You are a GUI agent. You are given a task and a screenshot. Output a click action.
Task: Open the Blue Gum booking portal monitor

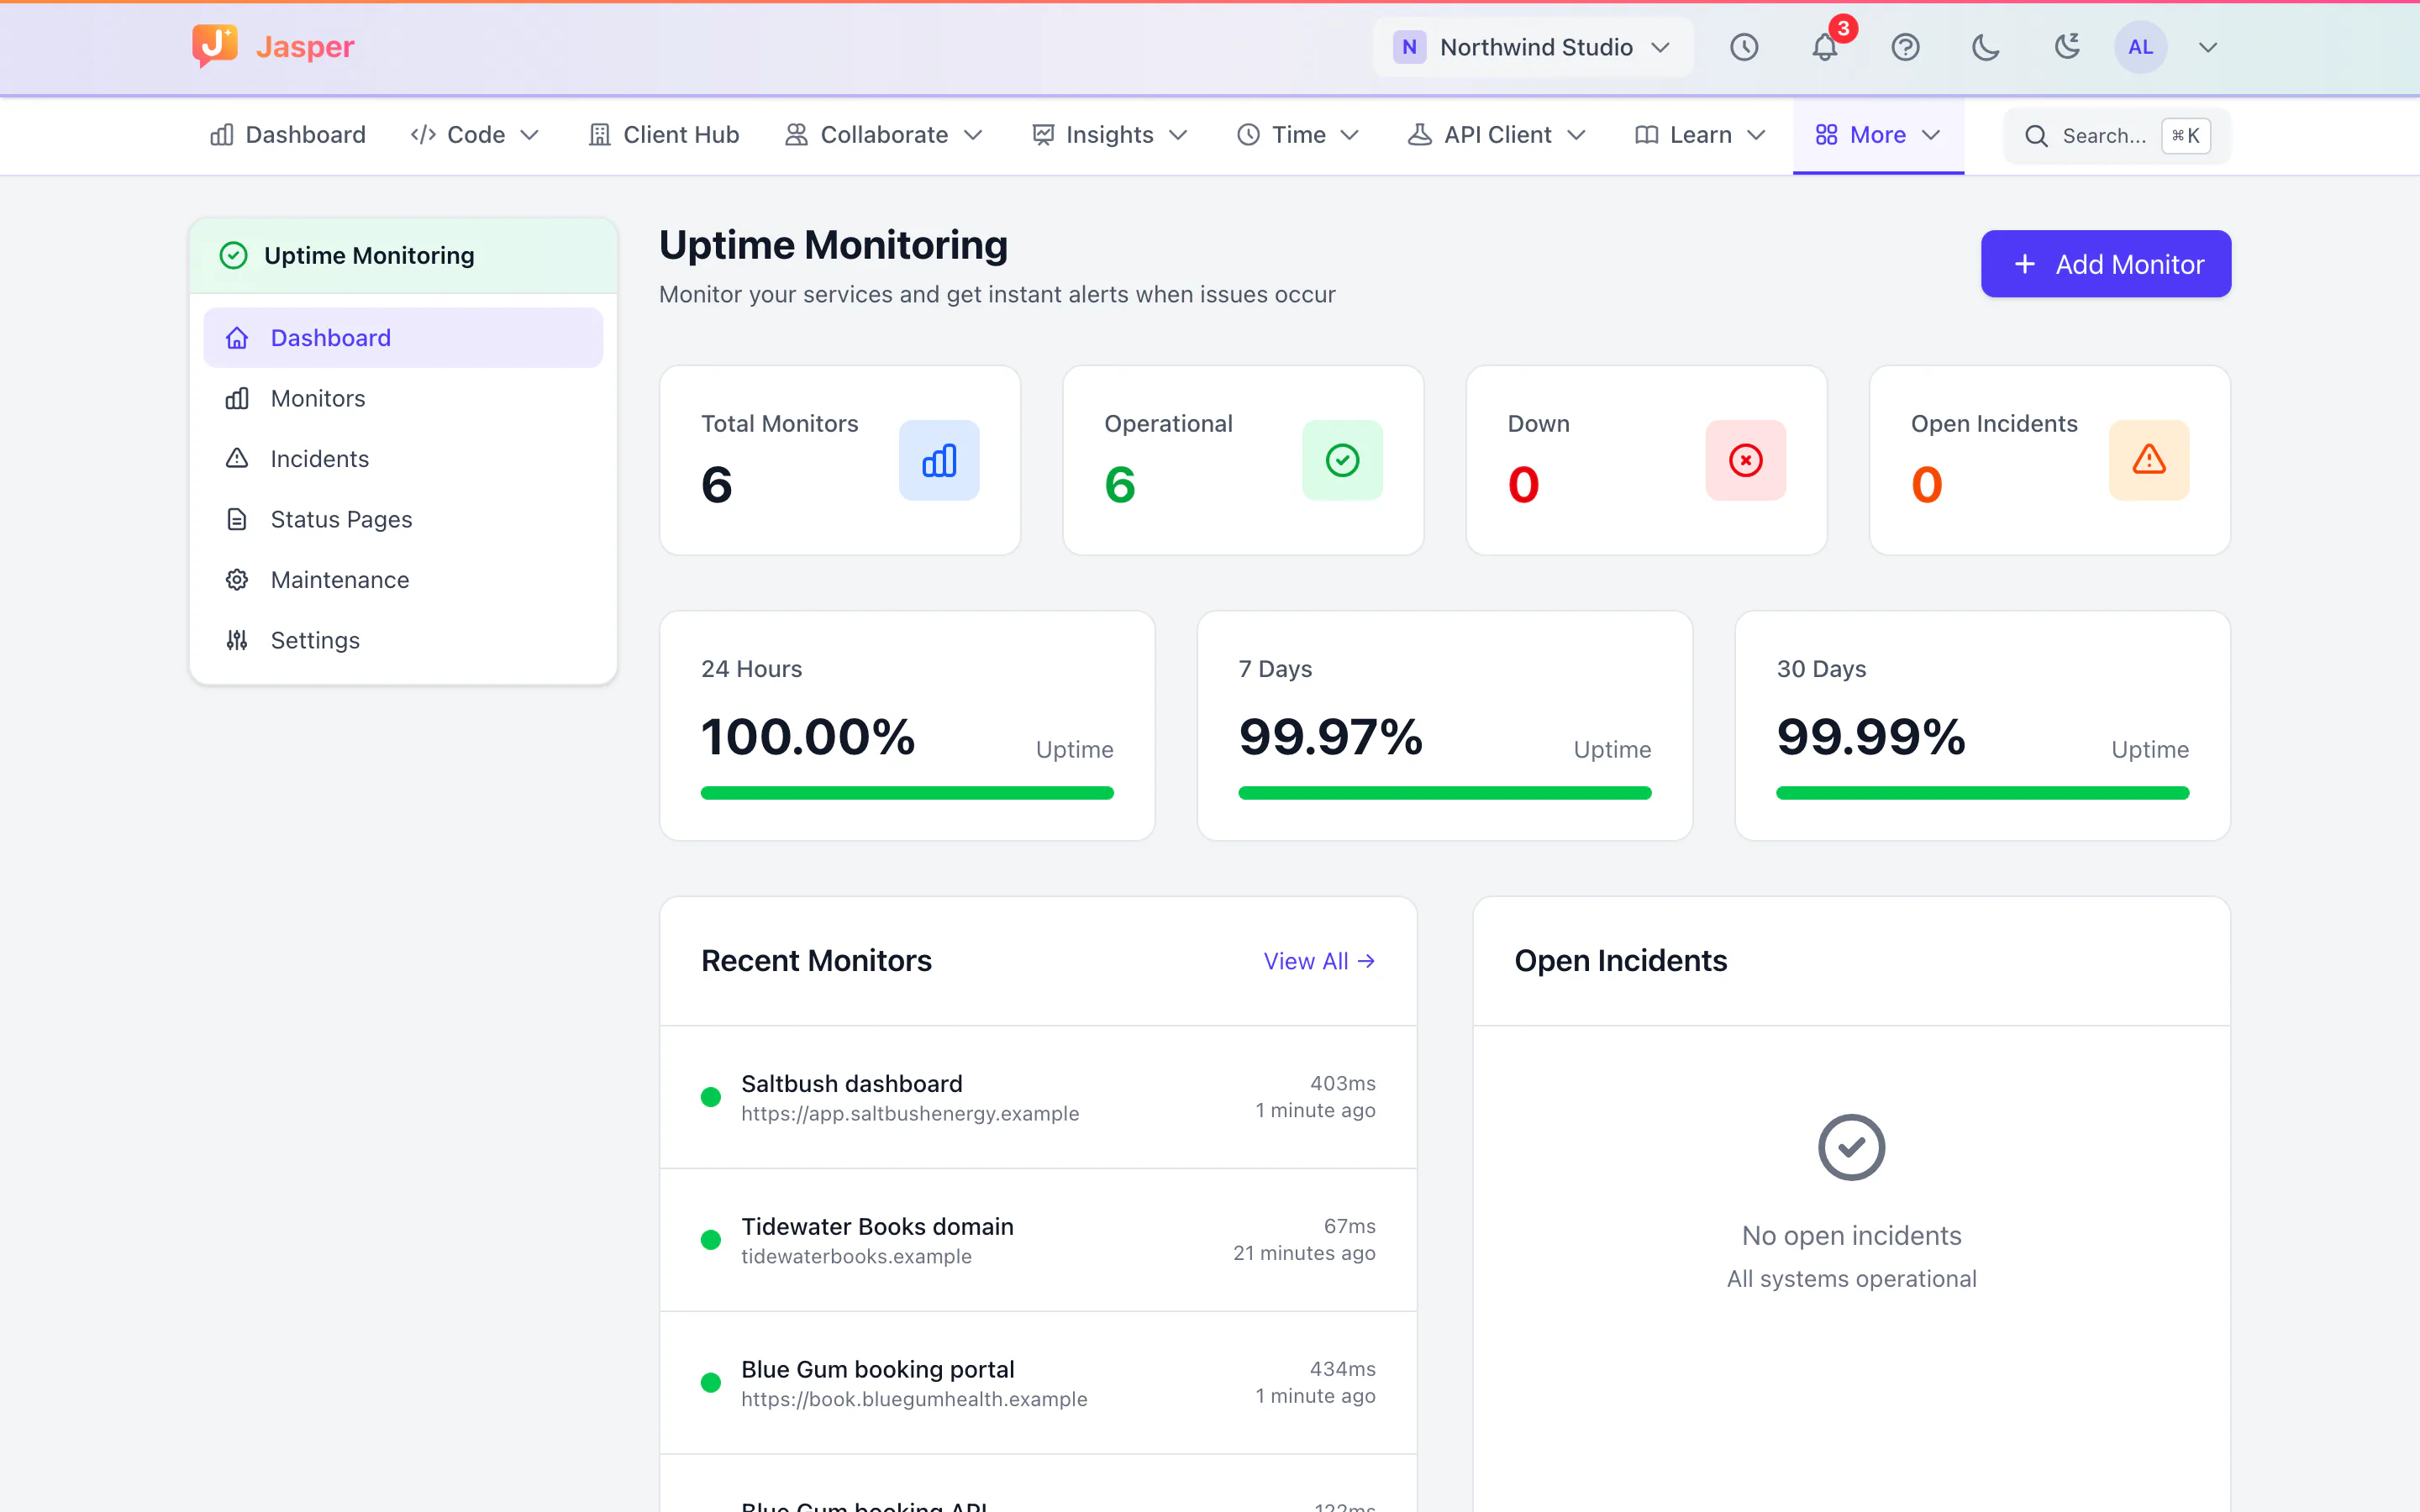(x=1038, y=1383)
